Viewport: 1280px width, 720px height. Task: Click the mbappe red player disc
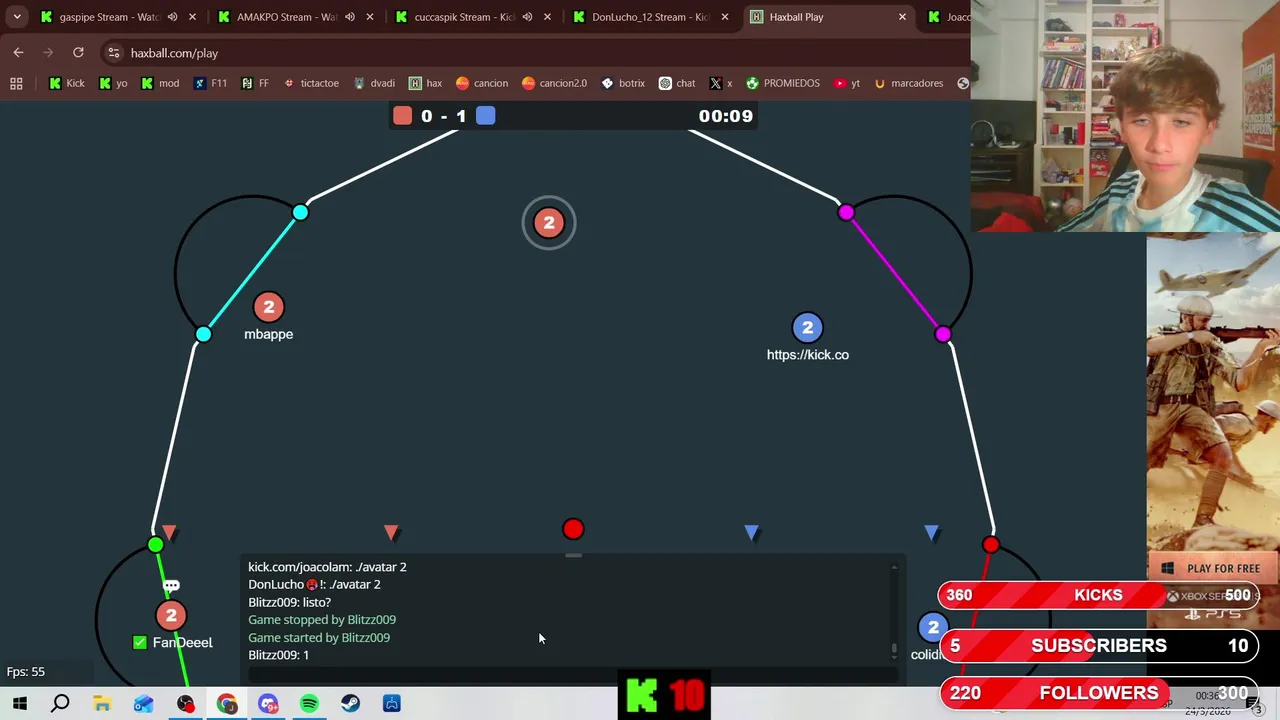coord(268,307)
